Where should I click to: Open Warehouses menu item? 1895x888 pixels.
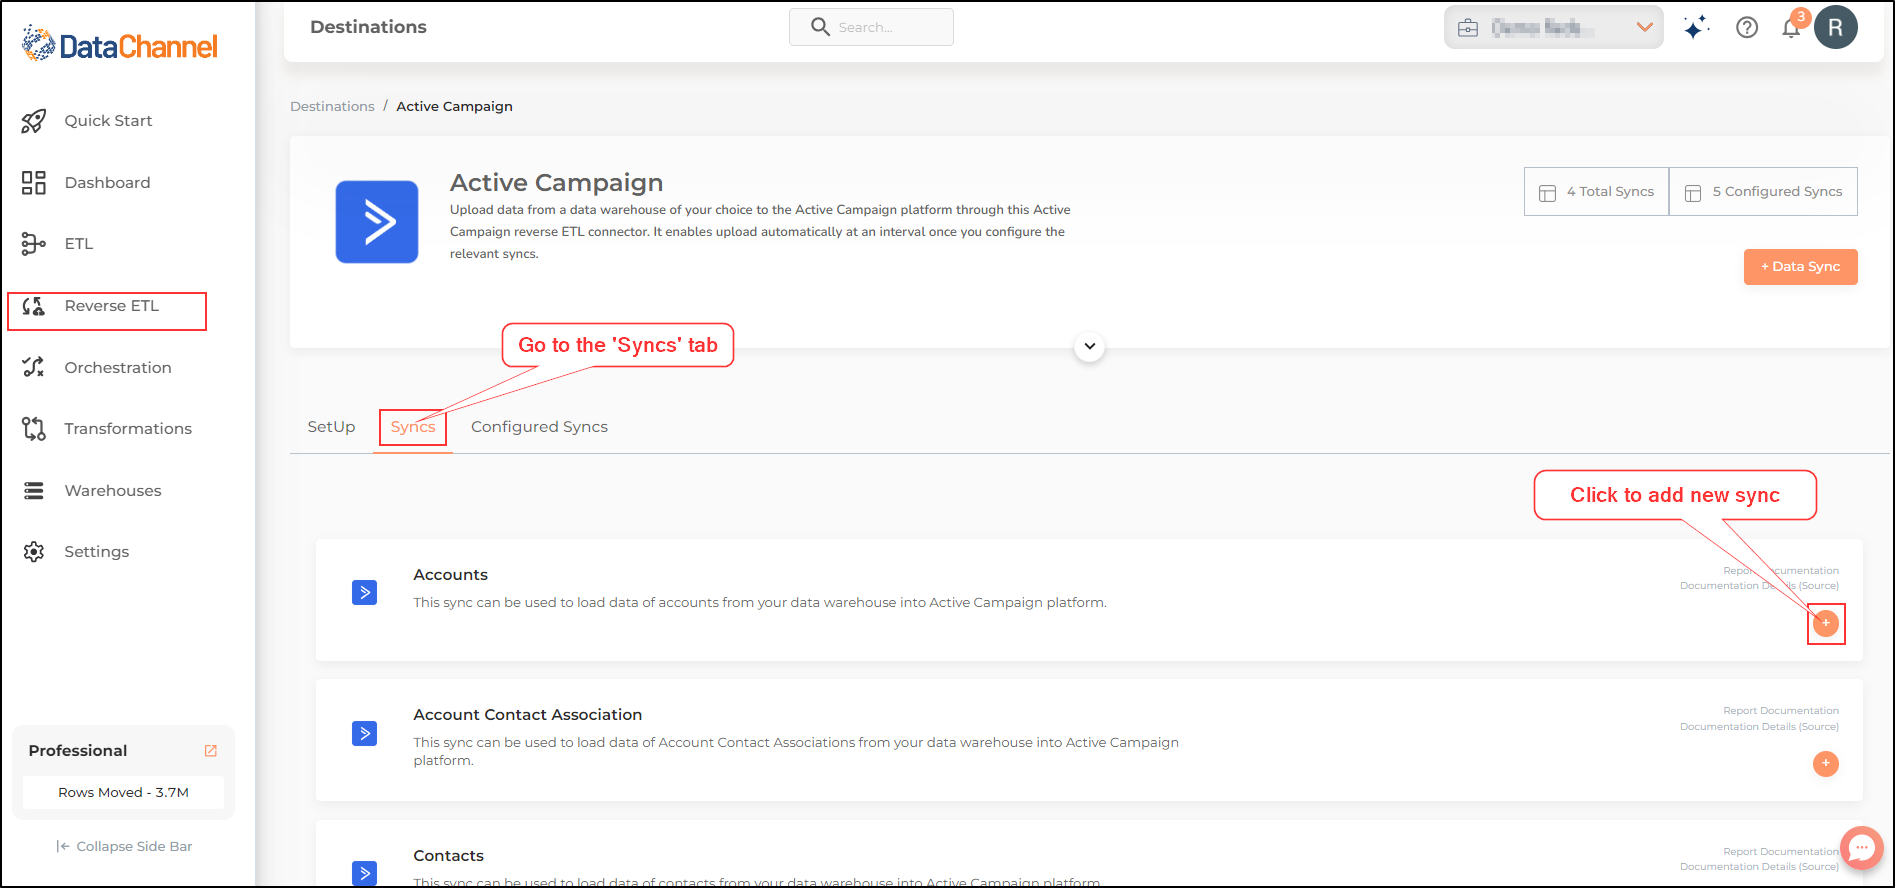[113, 491]
